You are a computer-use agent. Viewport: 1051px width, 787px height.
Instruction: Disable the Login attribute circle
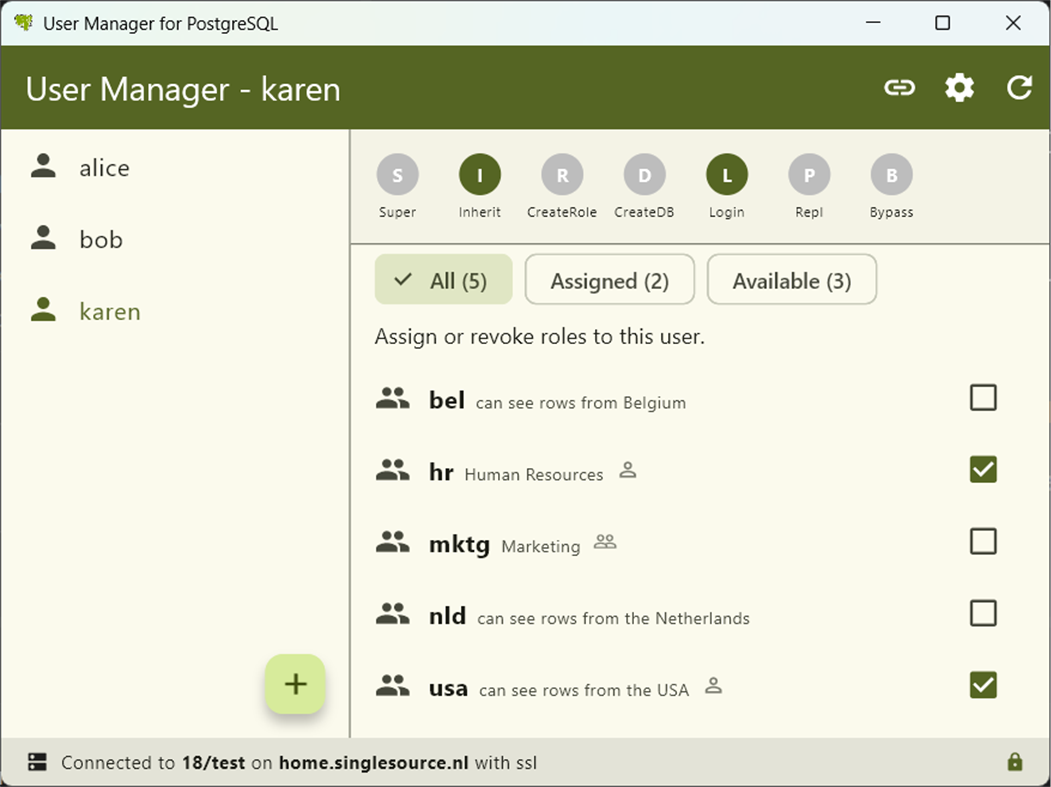point(727,175)
